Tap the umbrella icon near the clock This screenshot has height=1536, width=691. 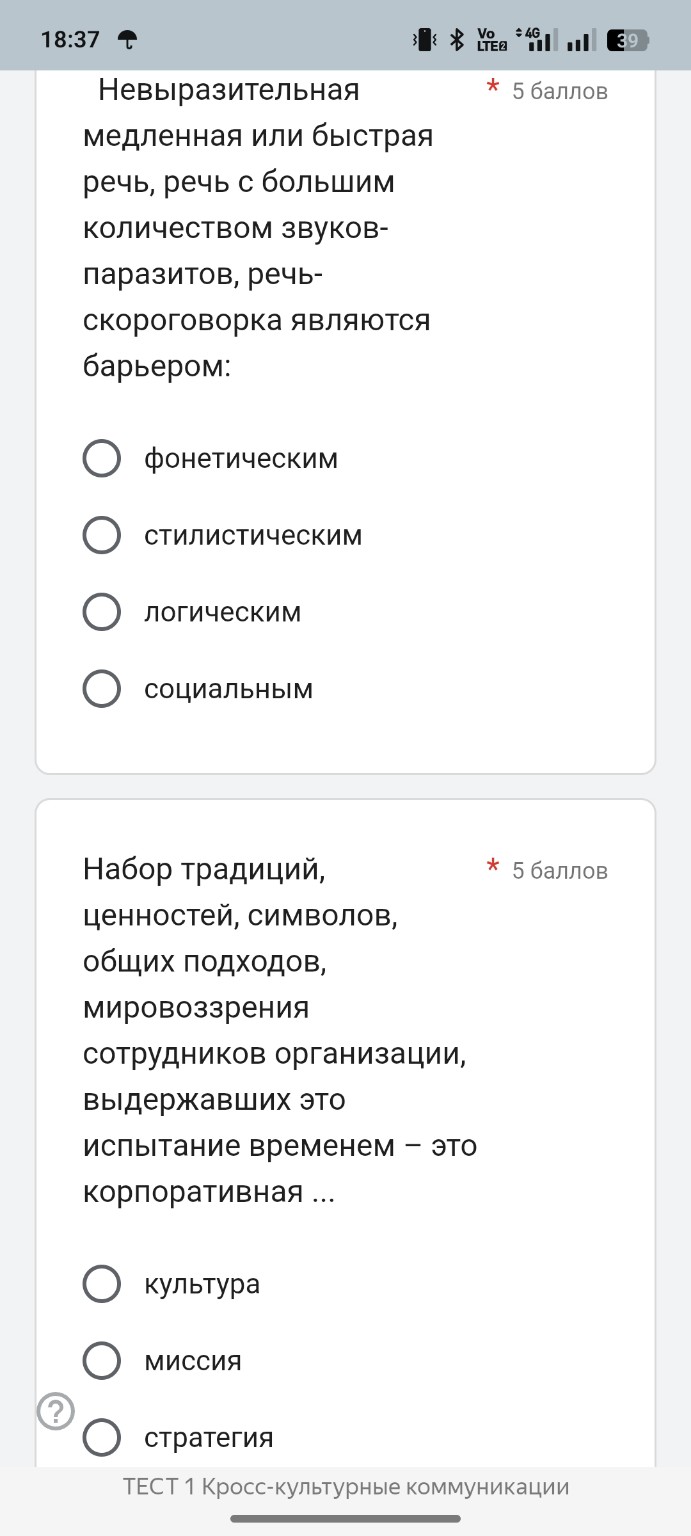coord(130,40)
